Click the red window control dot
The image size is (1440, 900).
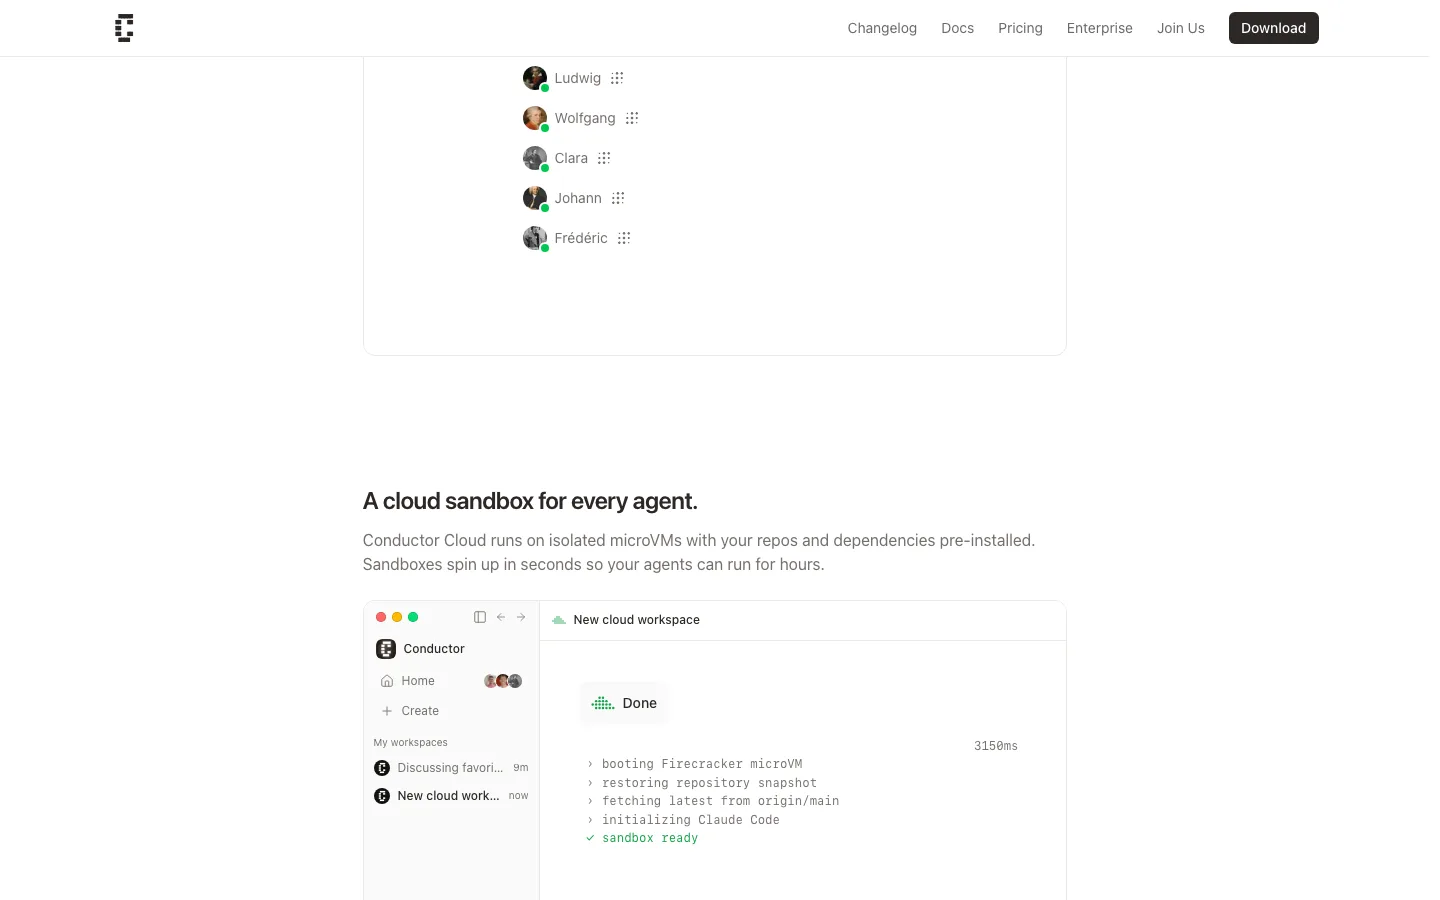coord(381,617)
